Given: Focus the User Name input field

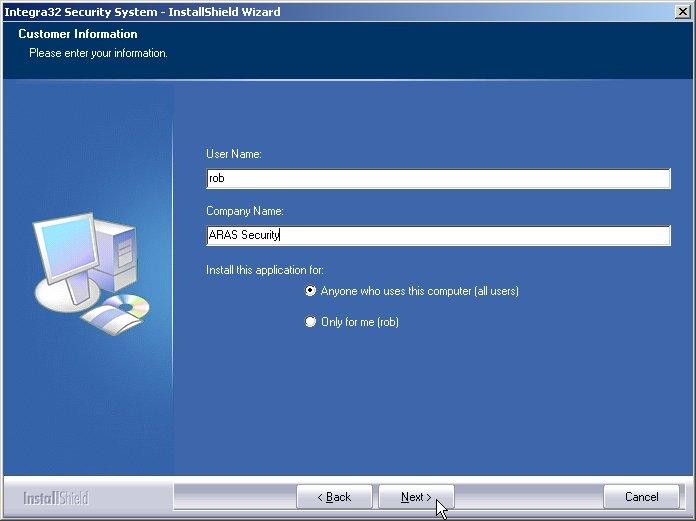Looking at the screenshot, I should point(439,178).
